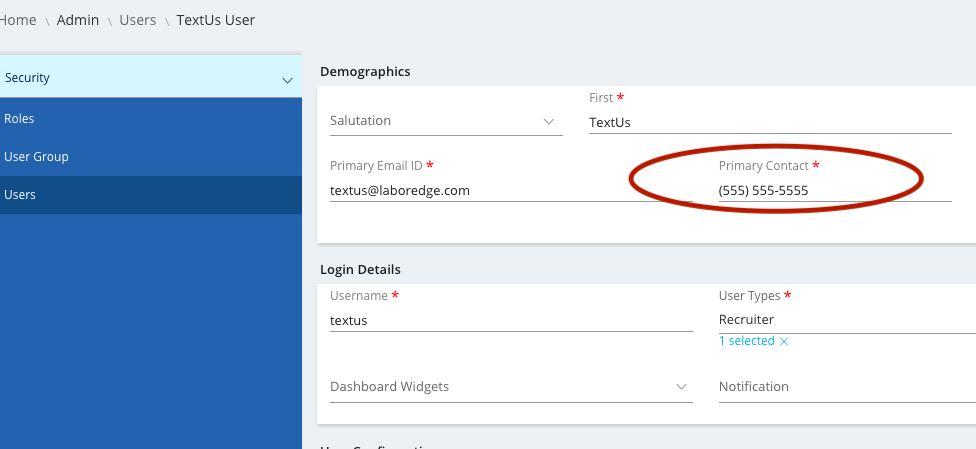Go to the Home breadcrumb
This screenshot has width=976, height=449.
[19, 20]
